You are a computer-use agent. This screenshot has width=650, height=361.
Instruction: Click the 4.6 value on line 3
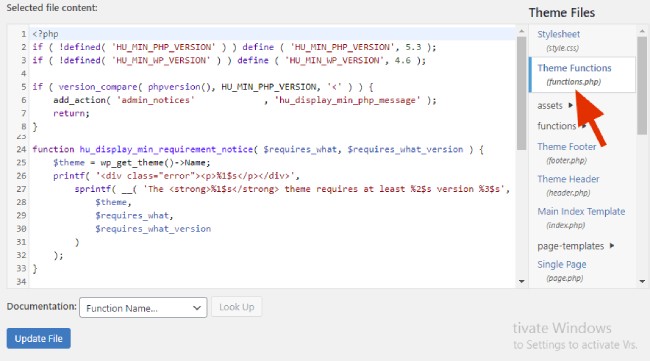pyautogui.click(x=403, y=61)
